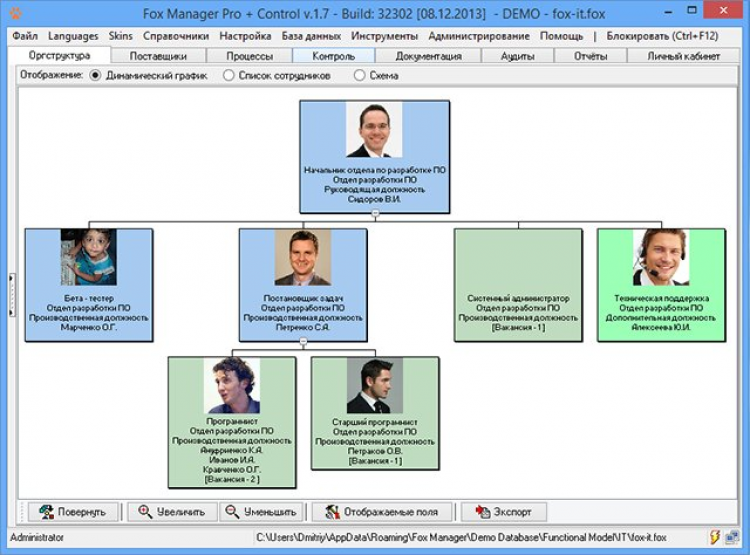
Task: Click Блокировать (Ctrl+F12) in the menu bar
Action: click(x=662, y=36)
